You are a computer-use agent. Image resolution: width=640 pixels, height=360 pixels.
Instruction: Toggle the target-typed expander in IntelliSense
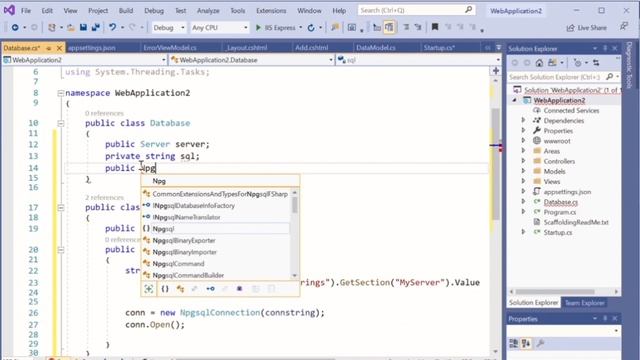[149, 289]
